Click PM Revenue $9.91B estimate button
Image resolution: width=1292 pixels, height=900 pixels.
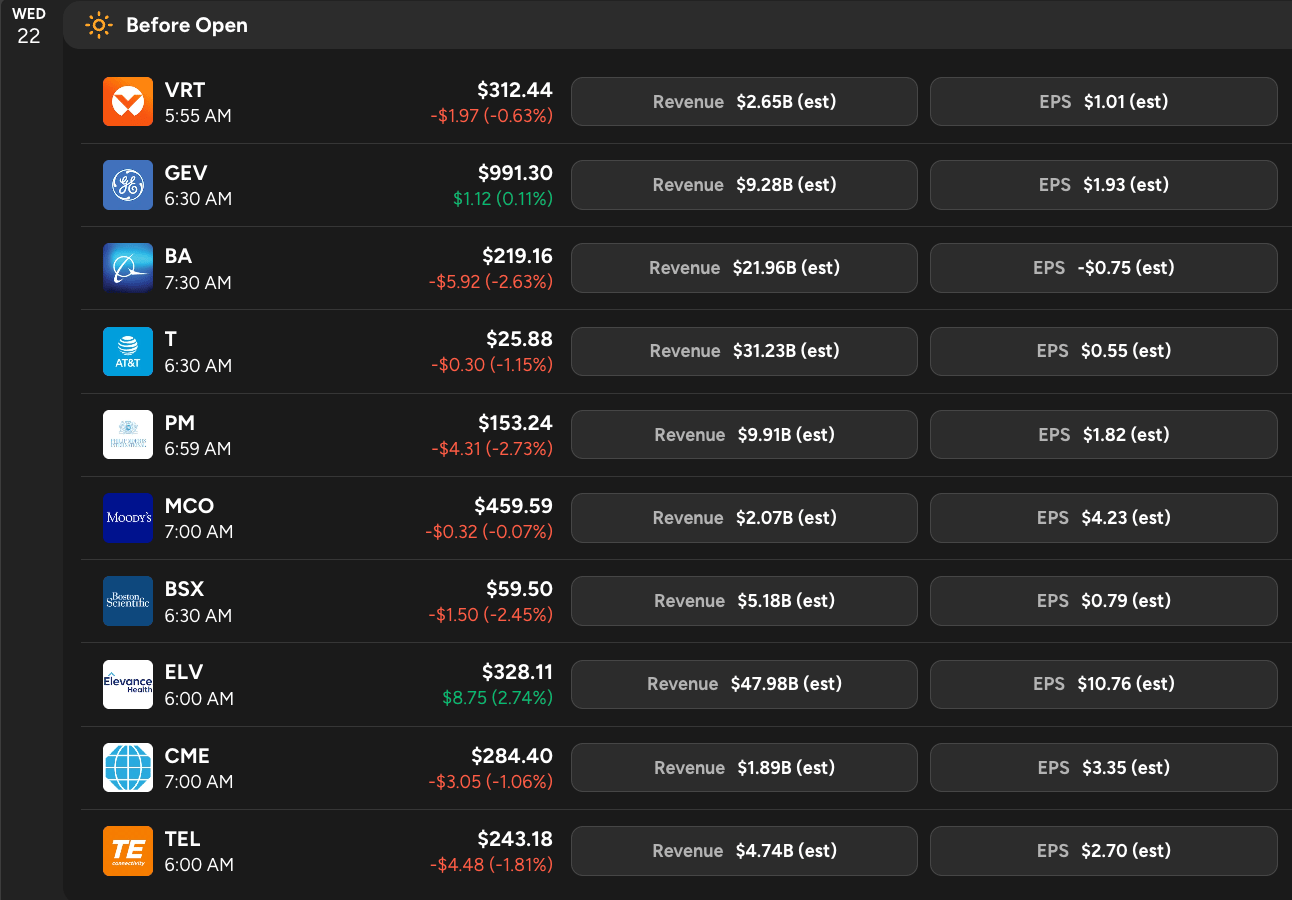pyautogui.click(x=744, y=435)
